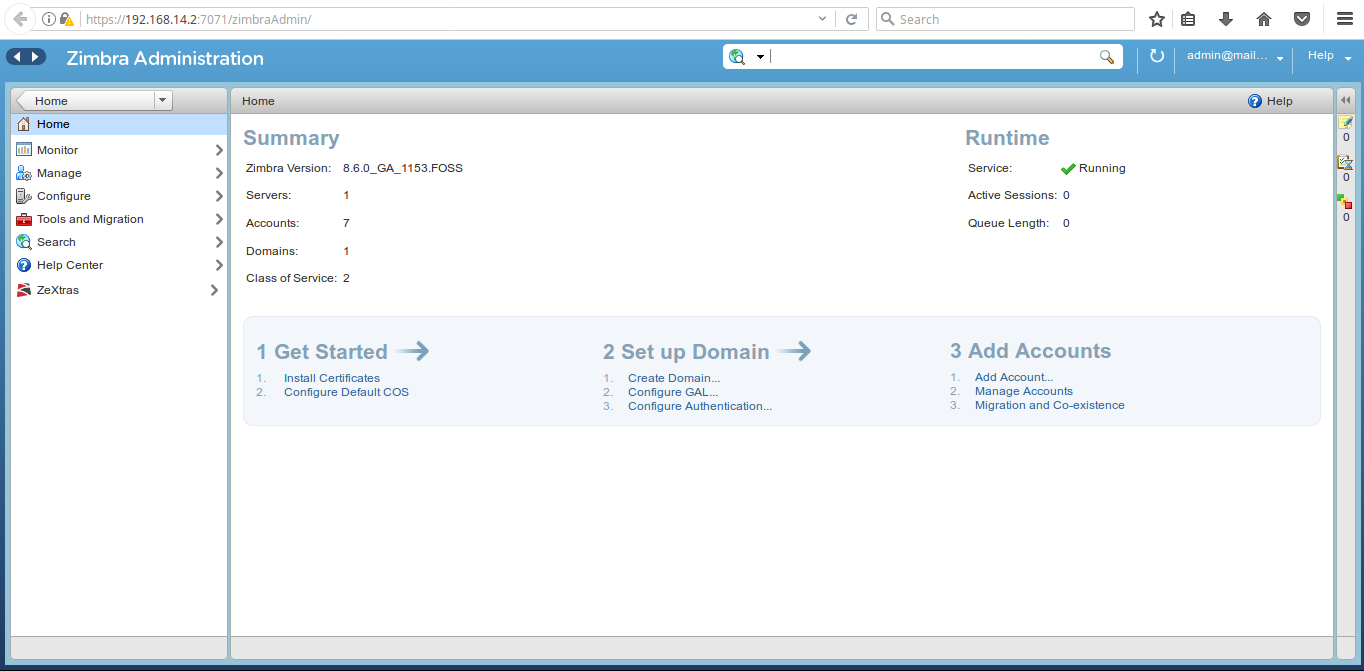
Task: Open the Install Certificates link
Action: tap(332, 378)
